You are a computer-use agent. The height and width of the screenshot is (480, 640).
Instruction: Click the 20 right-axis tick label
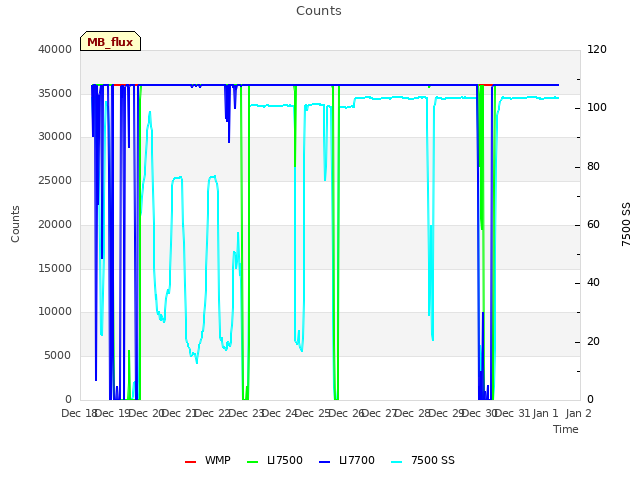pyautogui.click(x=593, y=341)
